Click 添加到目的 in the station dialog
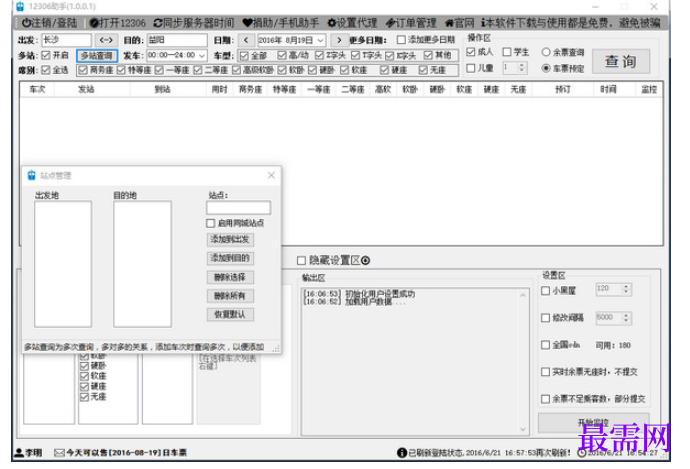Screen dimensions: 690x469 coord(230,258)
